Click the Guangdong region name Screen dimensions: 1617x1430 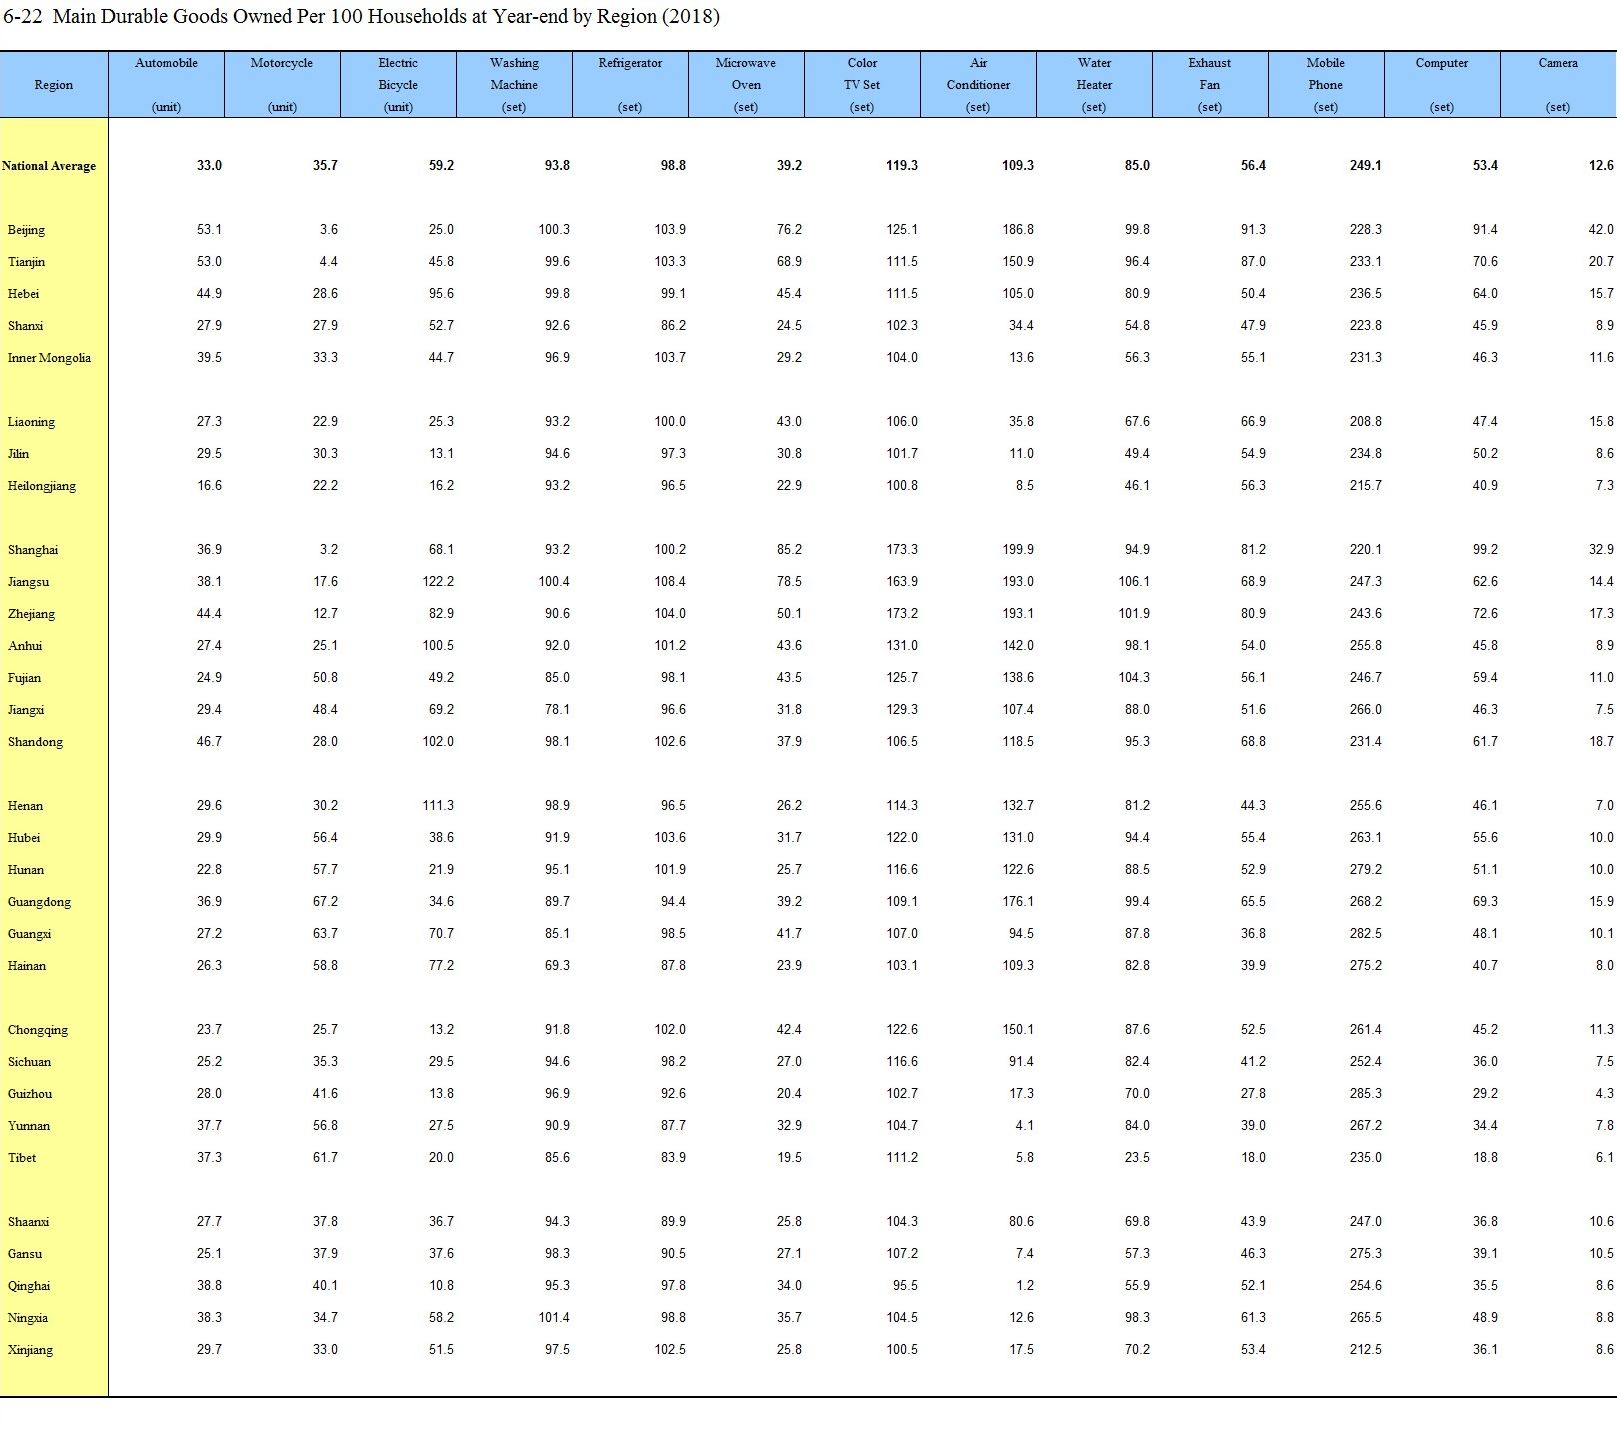point(39,902)
